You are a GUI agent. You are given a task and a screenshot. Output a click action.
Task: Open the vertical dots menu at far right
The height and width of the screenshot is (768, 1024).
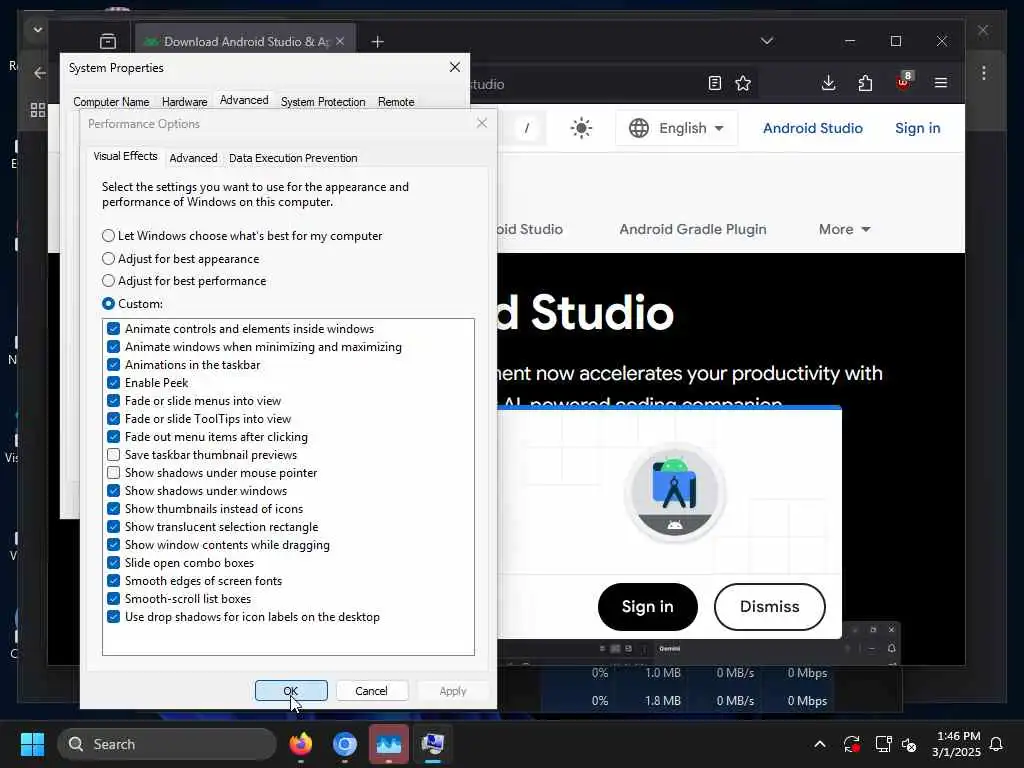984,72
